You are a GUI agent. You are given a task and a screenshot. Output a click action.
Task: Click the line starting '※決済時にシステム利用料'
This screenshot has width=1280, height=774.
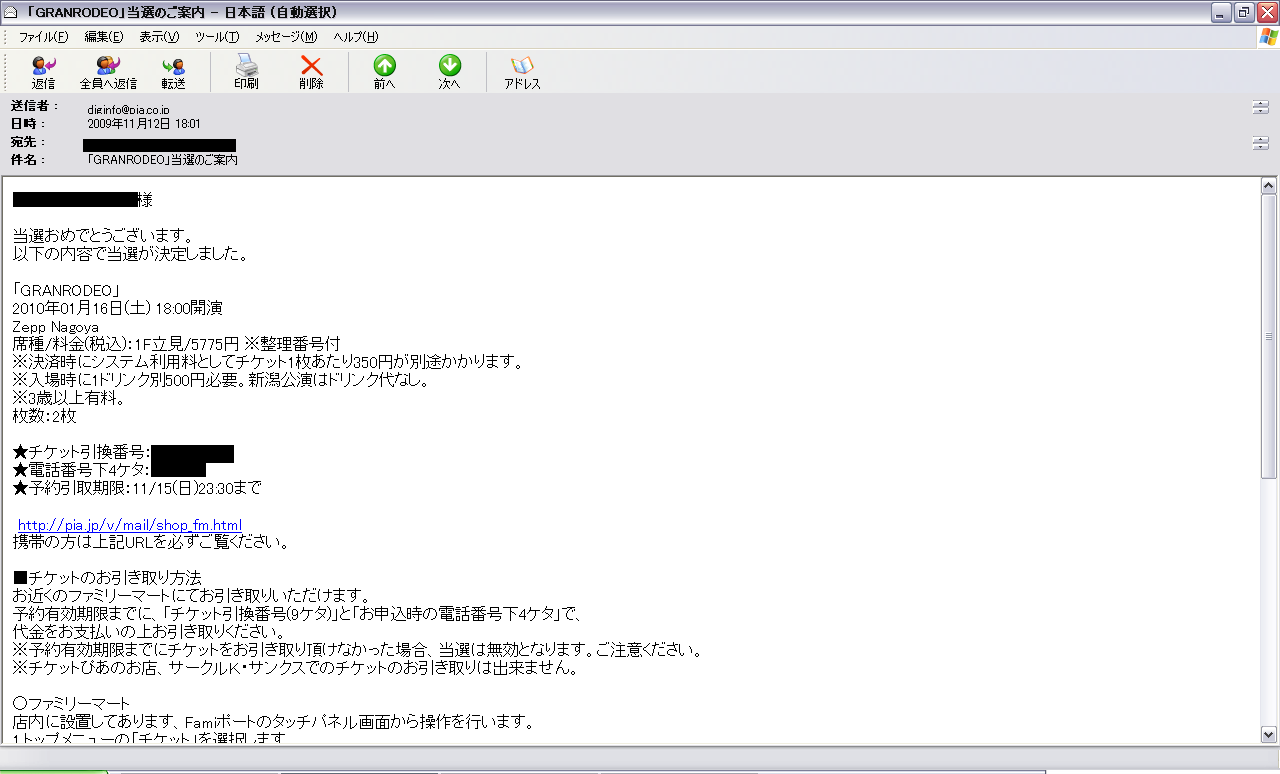pyautogui.click(x=268, y=362)
